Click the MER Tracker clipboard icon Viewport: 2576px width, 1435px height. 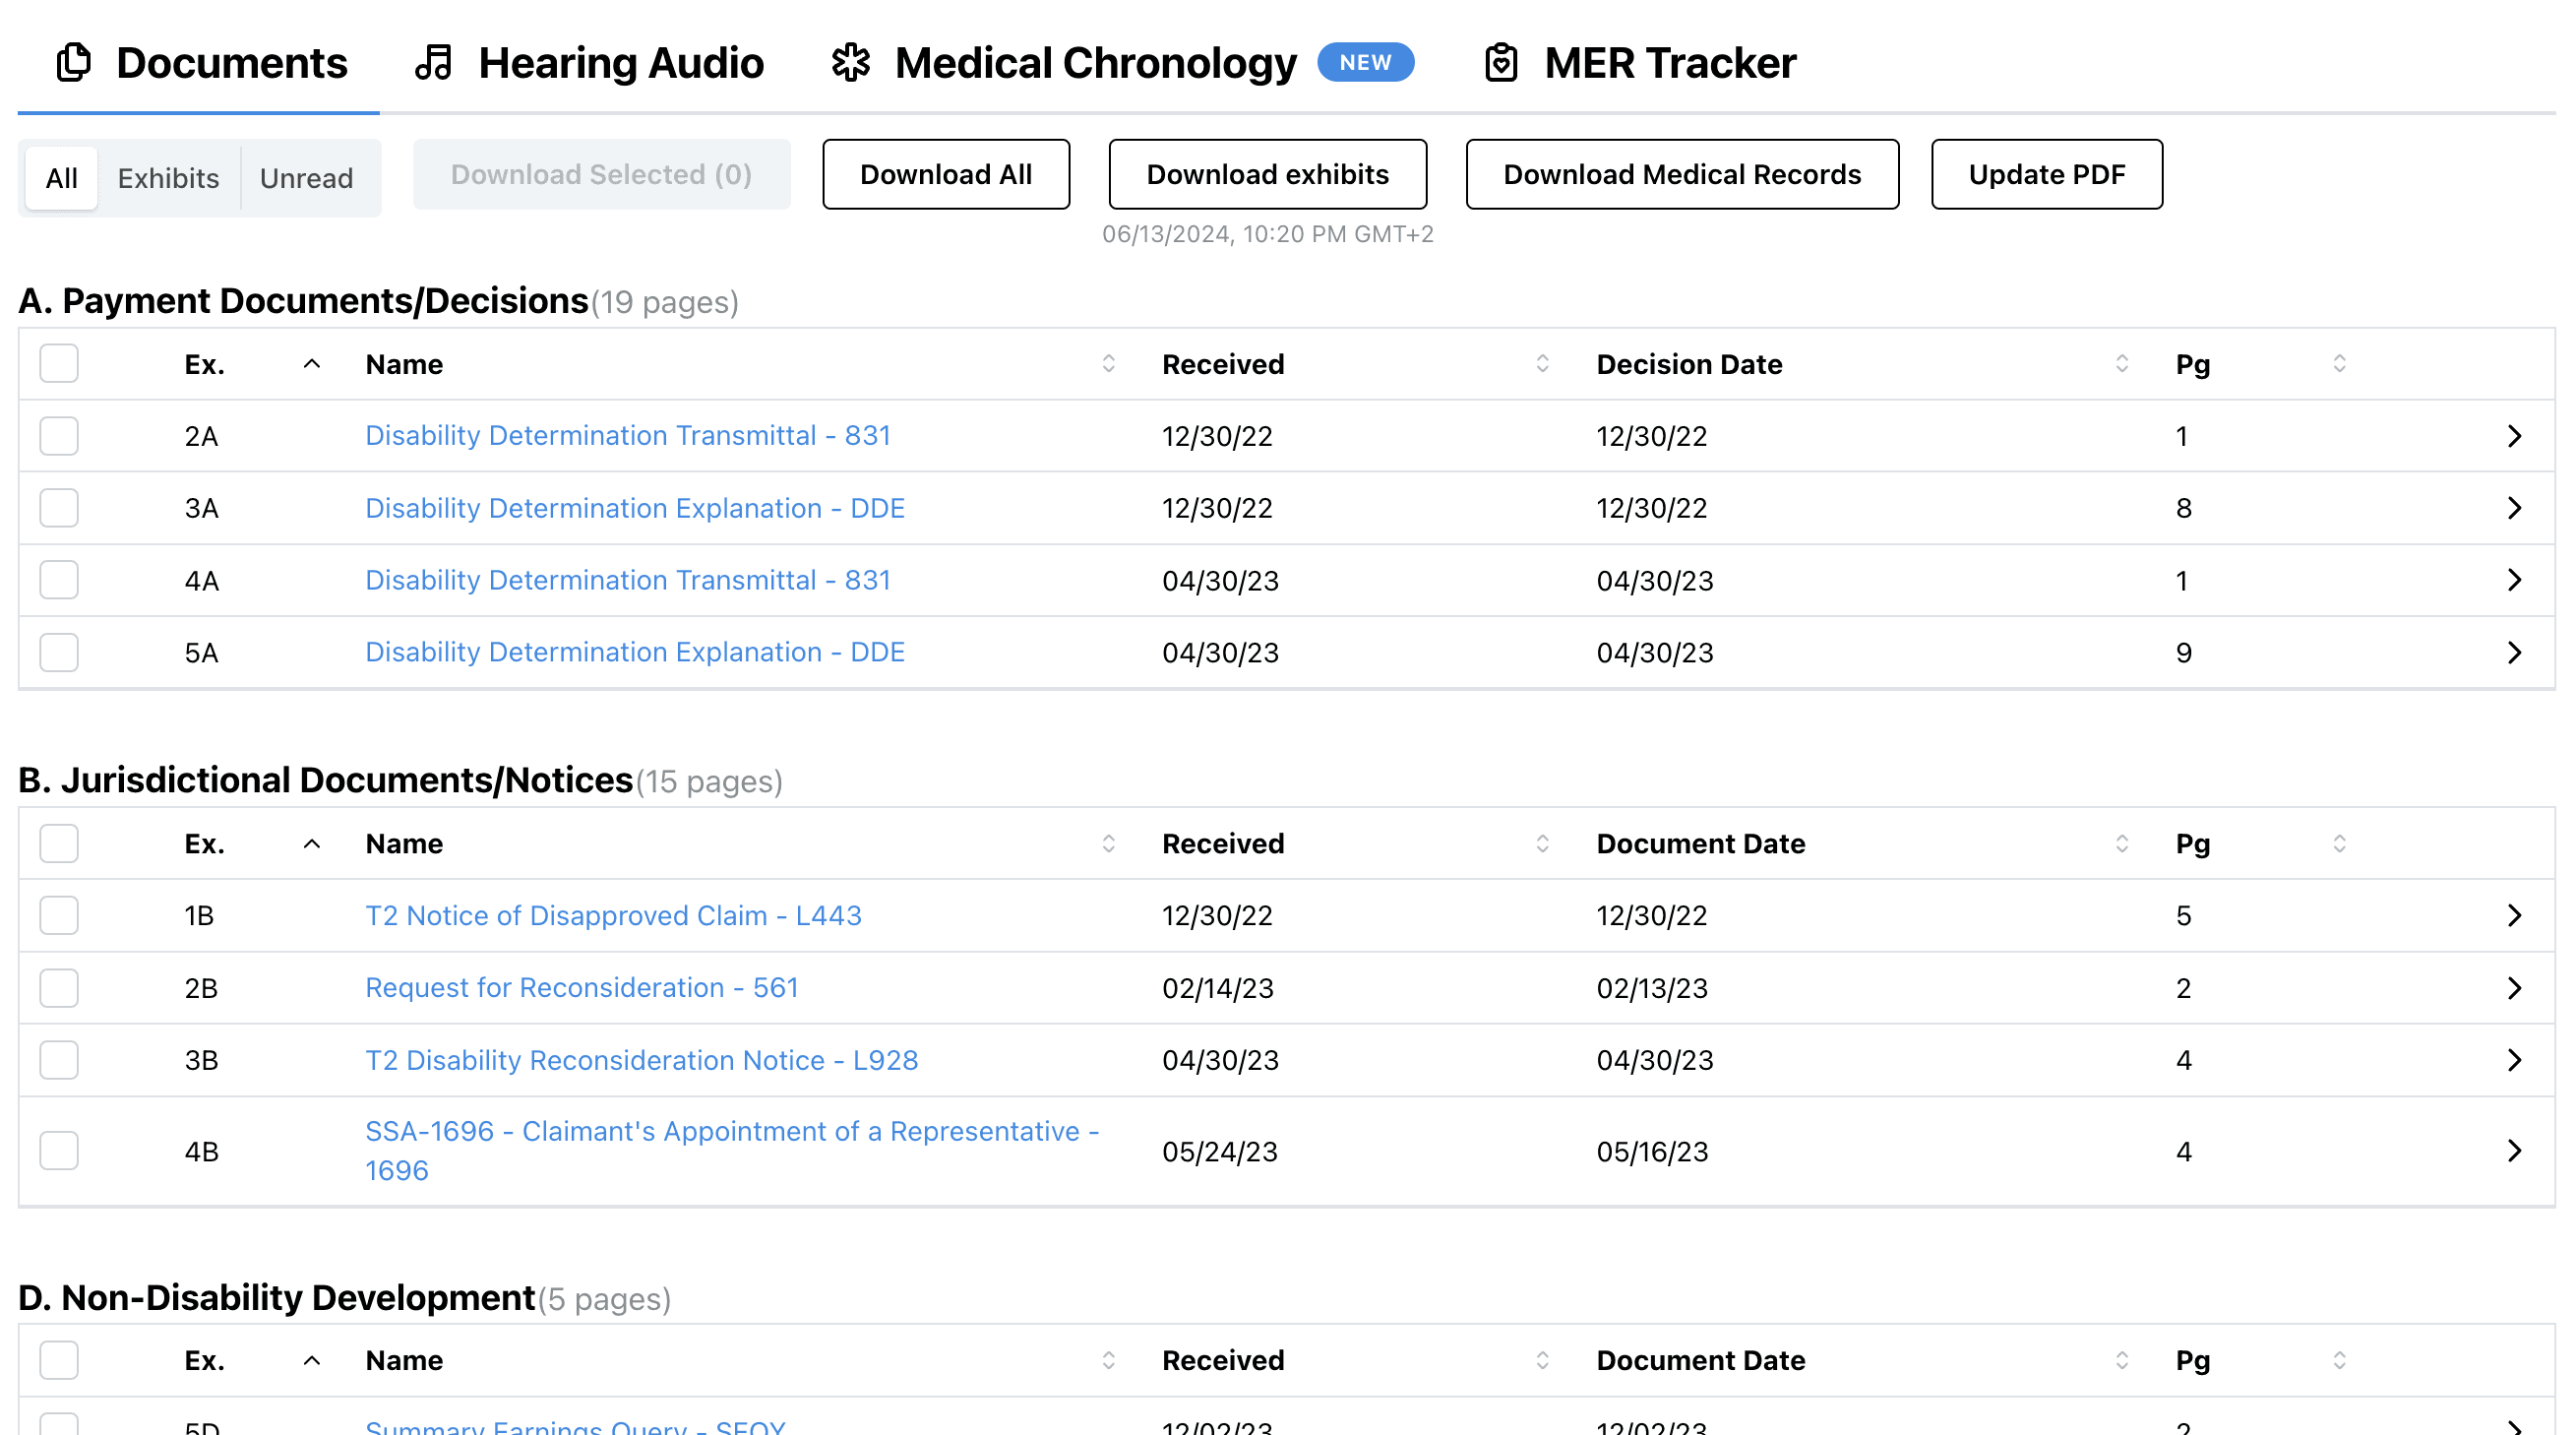pos(1501,63)
